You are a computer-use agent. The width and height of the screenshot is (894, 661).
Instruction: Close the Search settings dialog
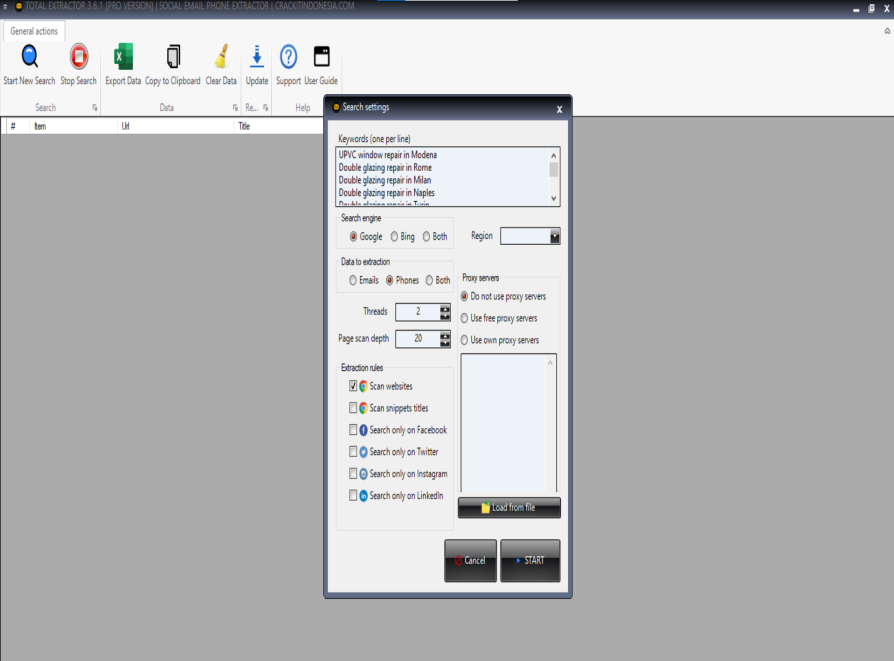559,109
